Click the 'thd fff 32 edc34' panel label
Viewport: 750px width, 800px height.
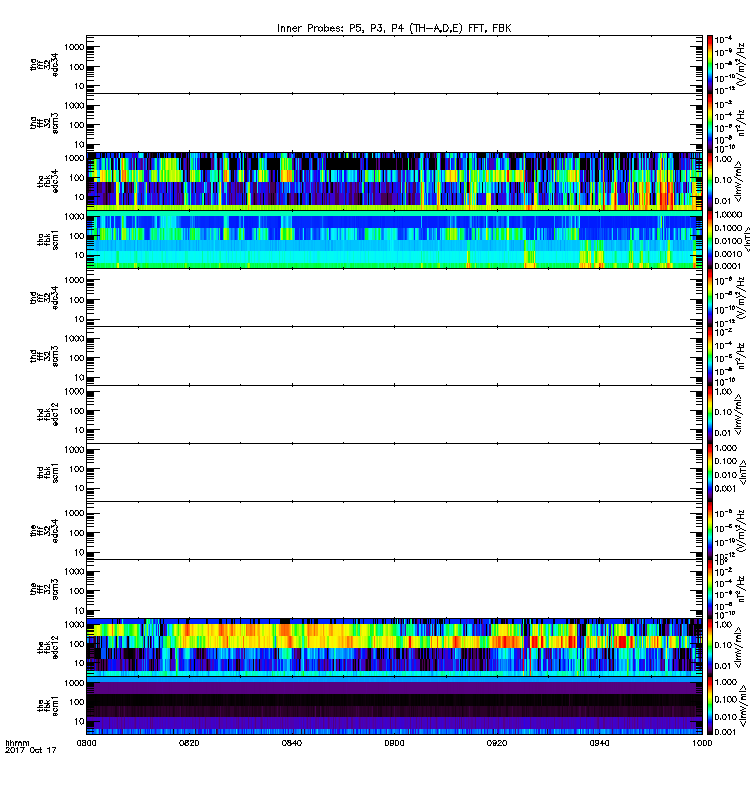click(x=44, y=297)
